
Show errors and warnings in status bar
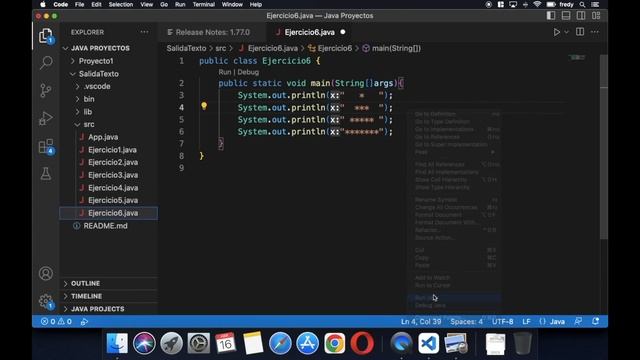pyautogui.click(x=56, y=322)
